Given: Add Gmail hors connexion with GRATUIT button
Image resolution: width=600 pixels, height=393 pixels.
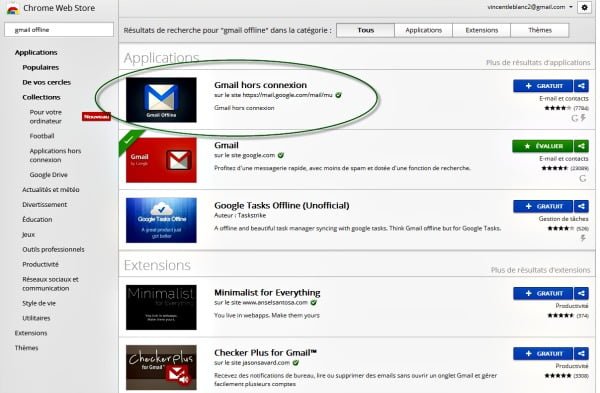Looking at the screenshot, I should pos(543,86).
